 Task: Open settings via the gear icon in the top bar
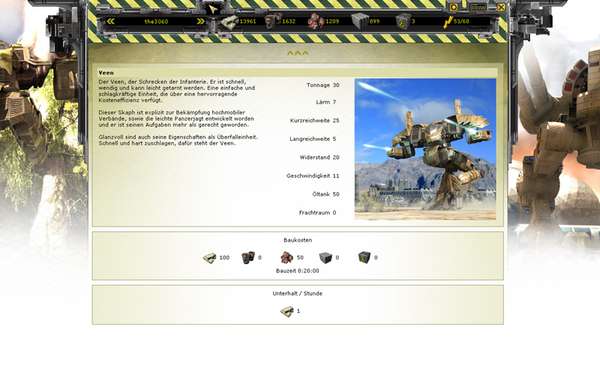click(x=453, y=7)
